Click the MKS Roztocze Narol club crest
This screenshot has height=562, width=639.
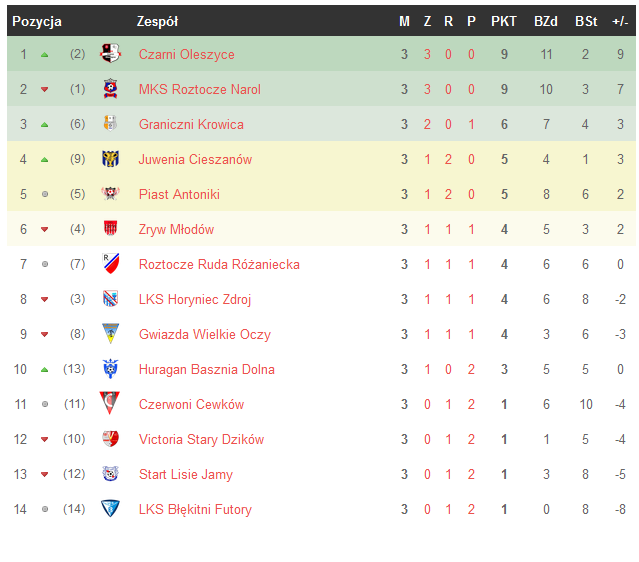click(x=111, y=89)
